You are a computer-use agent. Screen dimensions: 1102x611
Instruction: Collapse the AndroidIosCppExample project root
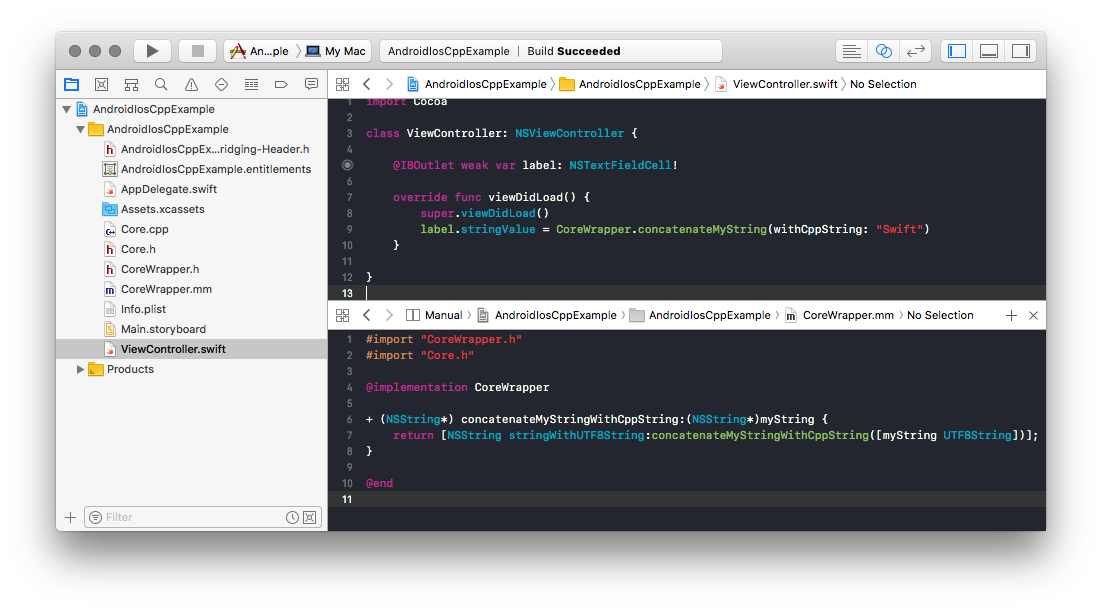[x=67, y=109]
